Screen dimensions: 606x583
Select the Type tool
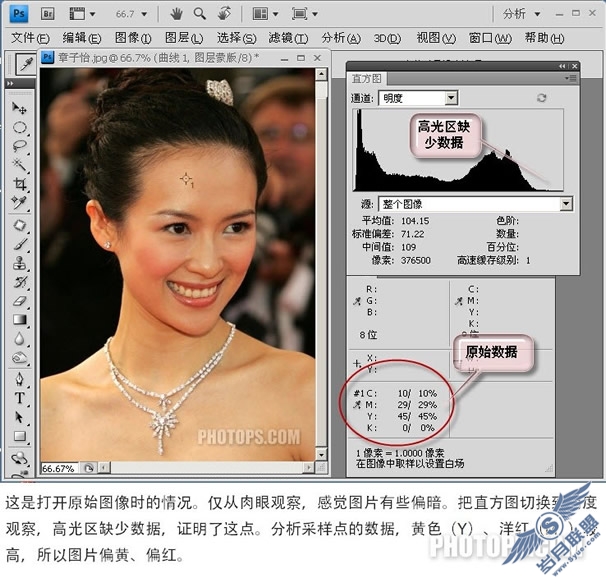pos(19,398)
